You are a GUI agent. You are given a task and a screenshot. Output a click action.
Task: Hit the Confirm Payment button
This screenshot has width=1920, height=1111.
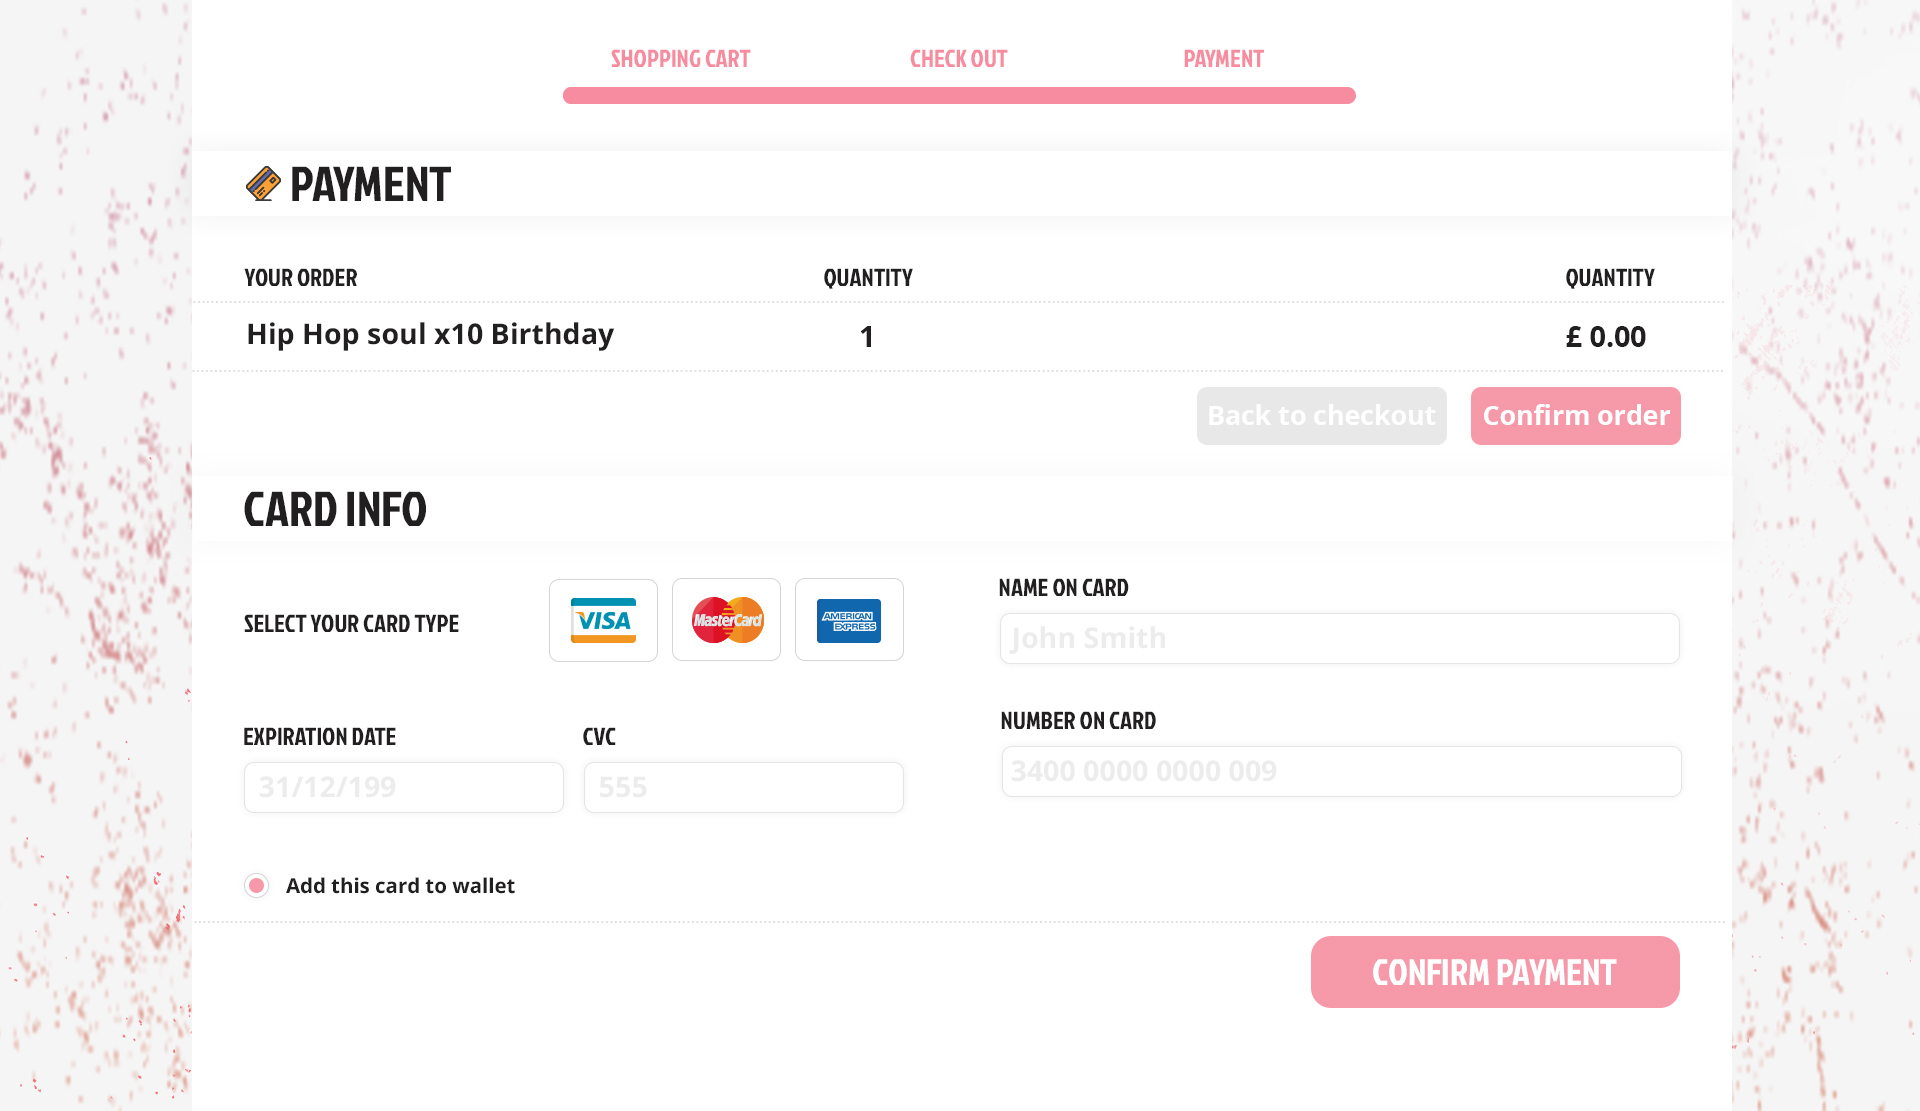[x=1495, y=972]
